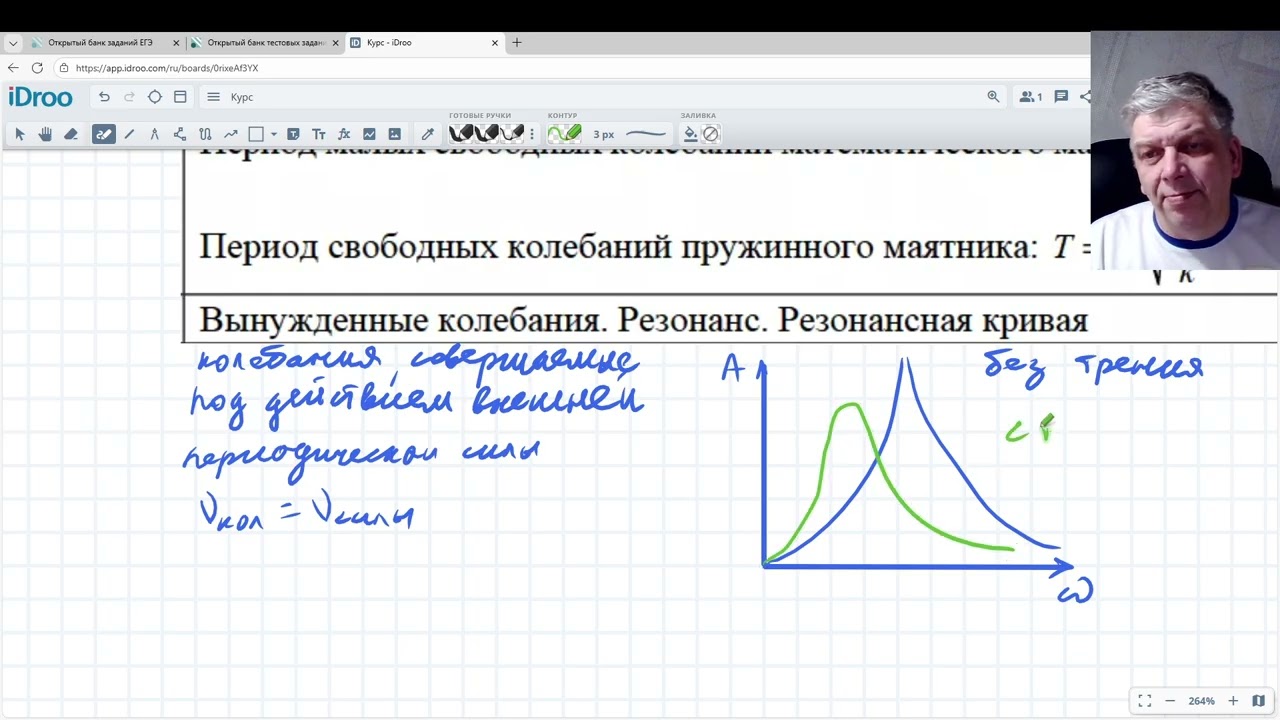This screenshot has width=1280, height=720.
Task: Select the sticky note text tool
Action: (293, 134)
